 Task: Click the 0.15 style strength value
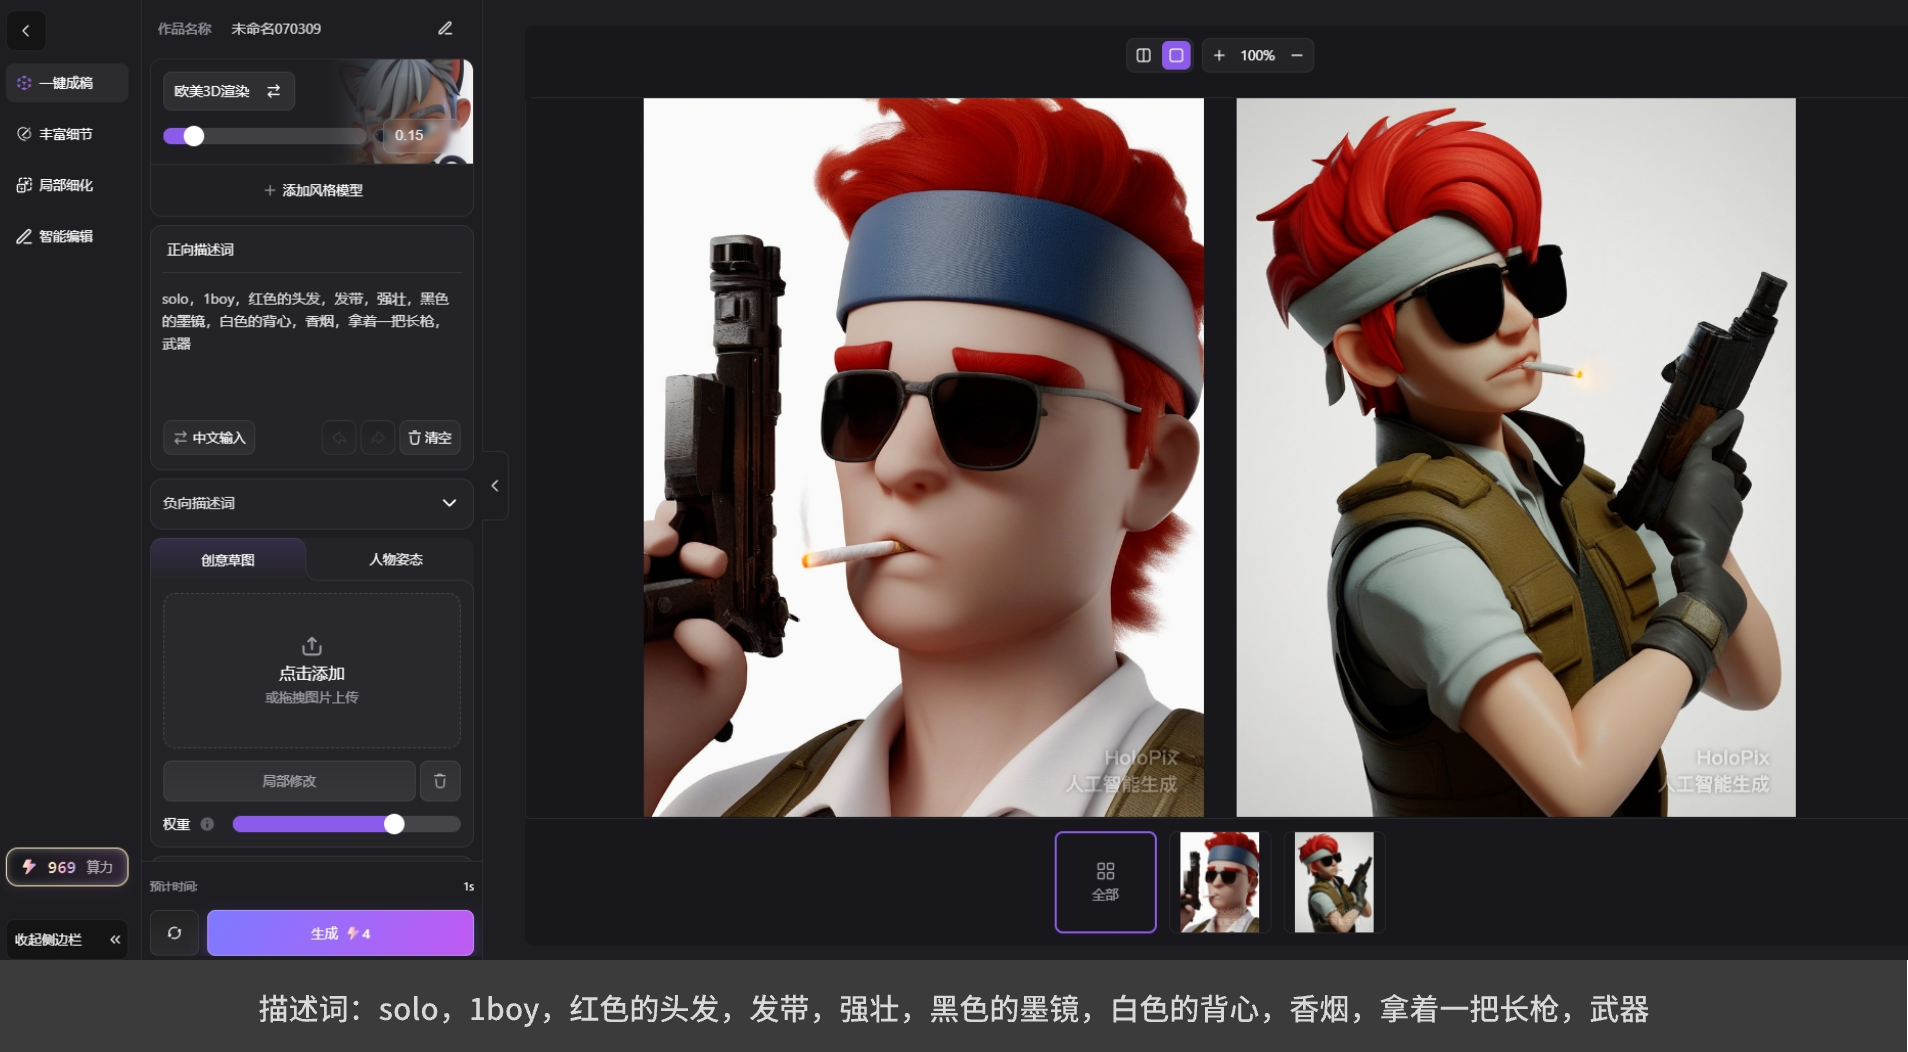click(409, 135)
